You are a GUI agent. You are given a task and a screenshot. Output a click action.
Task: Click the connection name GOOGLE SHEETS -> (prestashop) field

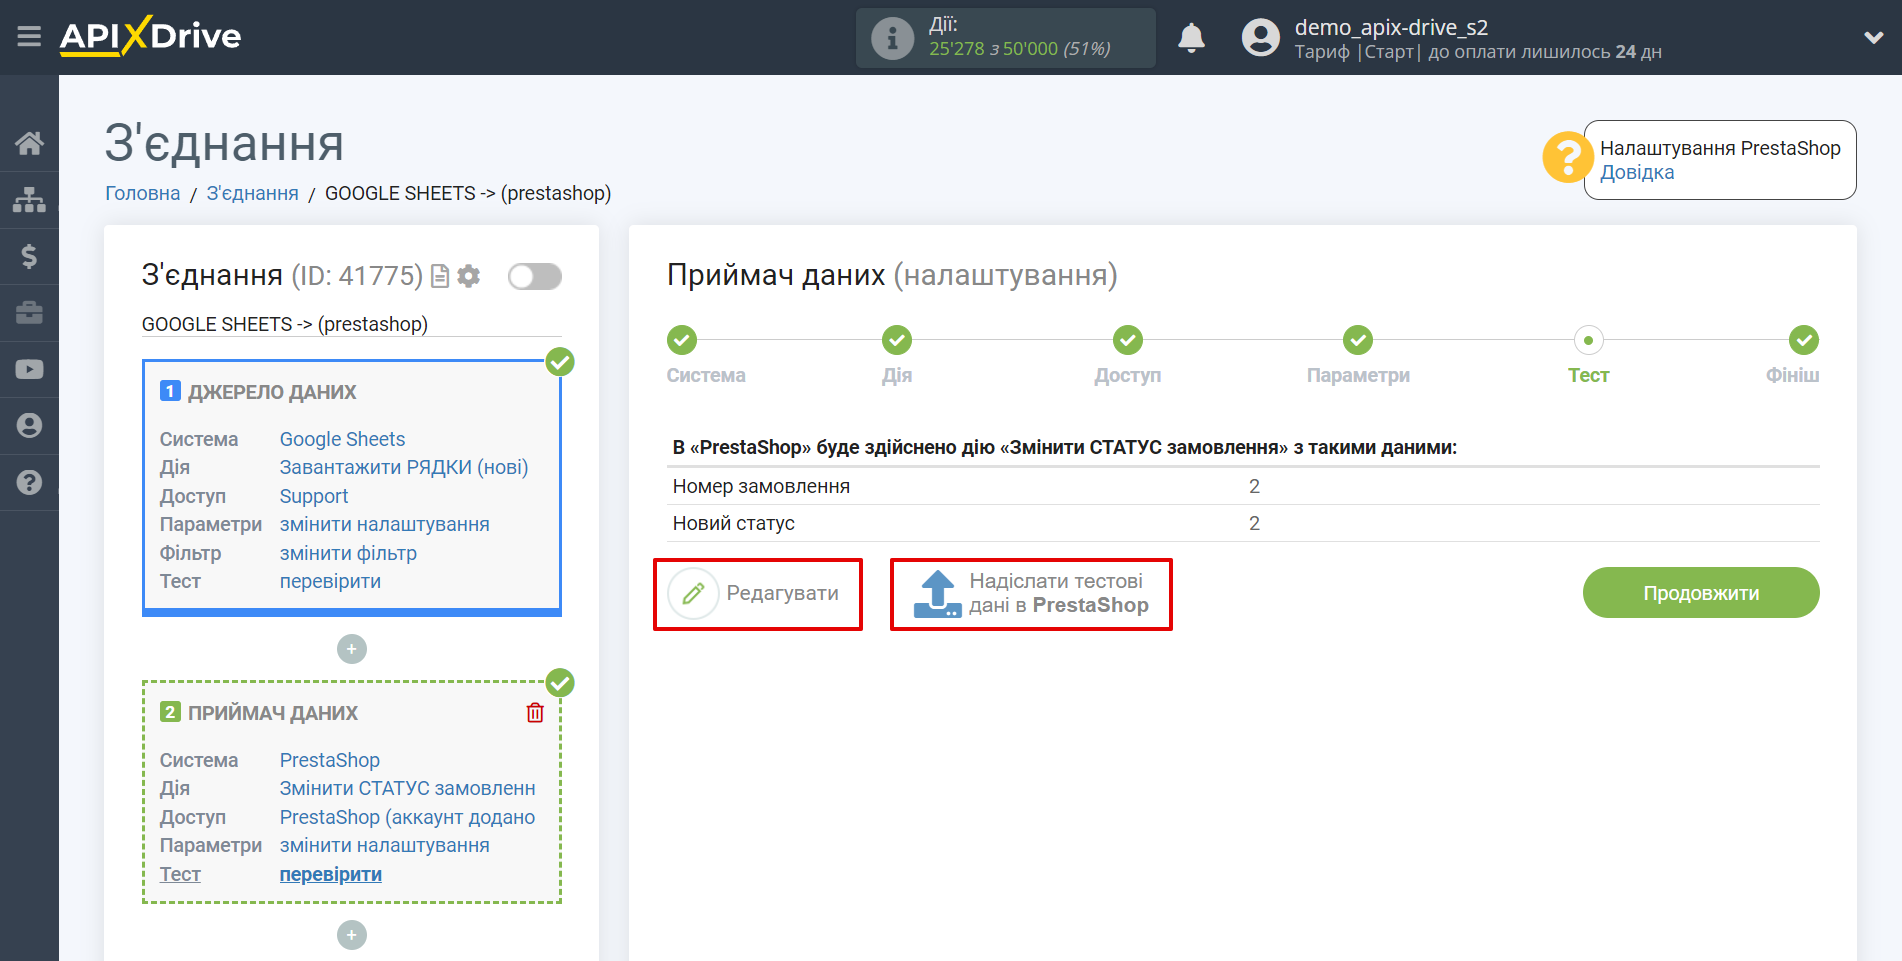[x=352, y=324]
